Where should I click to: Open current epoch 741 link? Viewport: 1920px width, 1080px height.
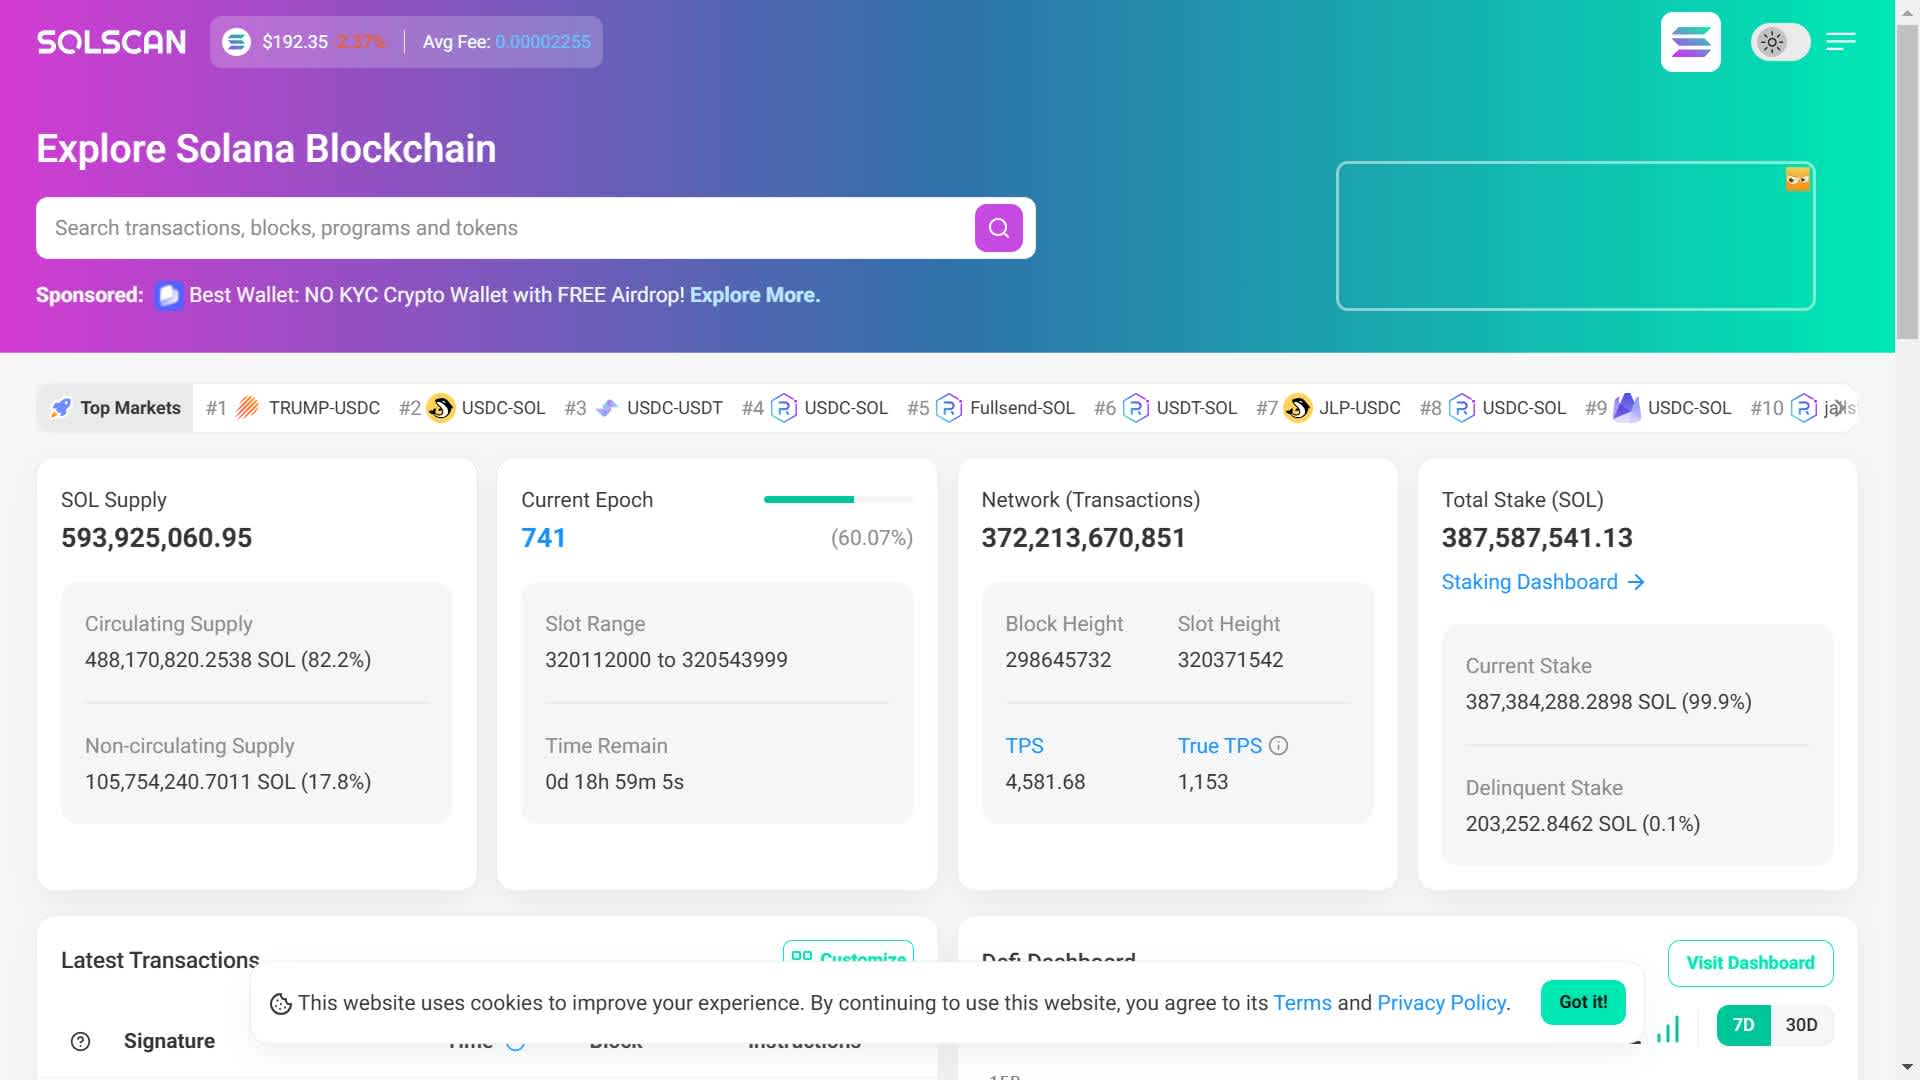[x=543, y=538]
